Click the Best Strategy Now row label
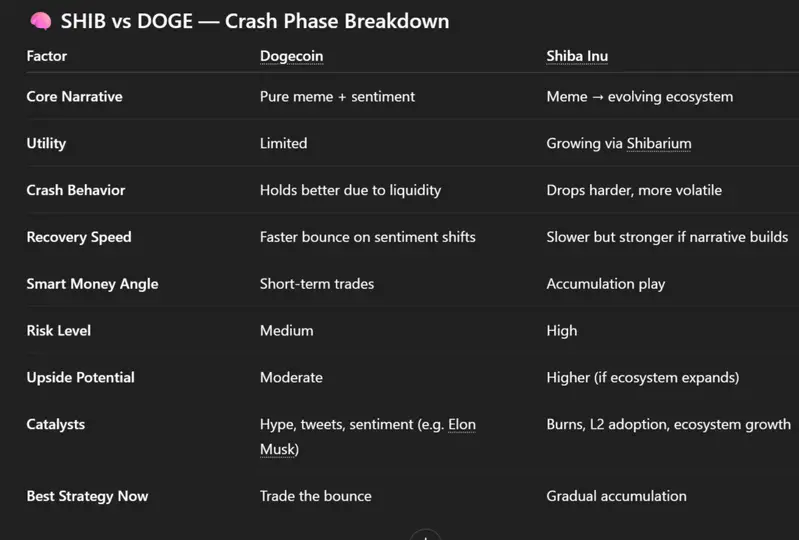Screen dimensions: 799x540 click(x=87, y=496)
